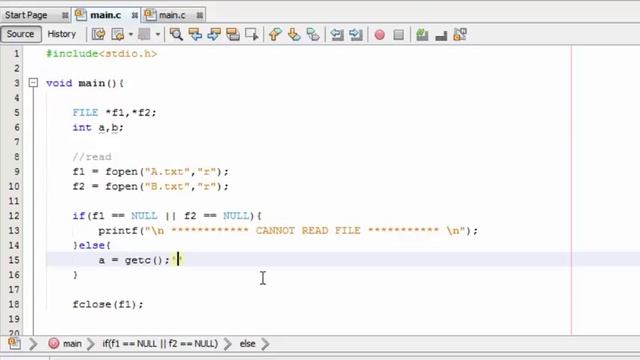Screen dimensions: 640x360
Task: Click the else breadcrumb
Action: tap(247, 344)
